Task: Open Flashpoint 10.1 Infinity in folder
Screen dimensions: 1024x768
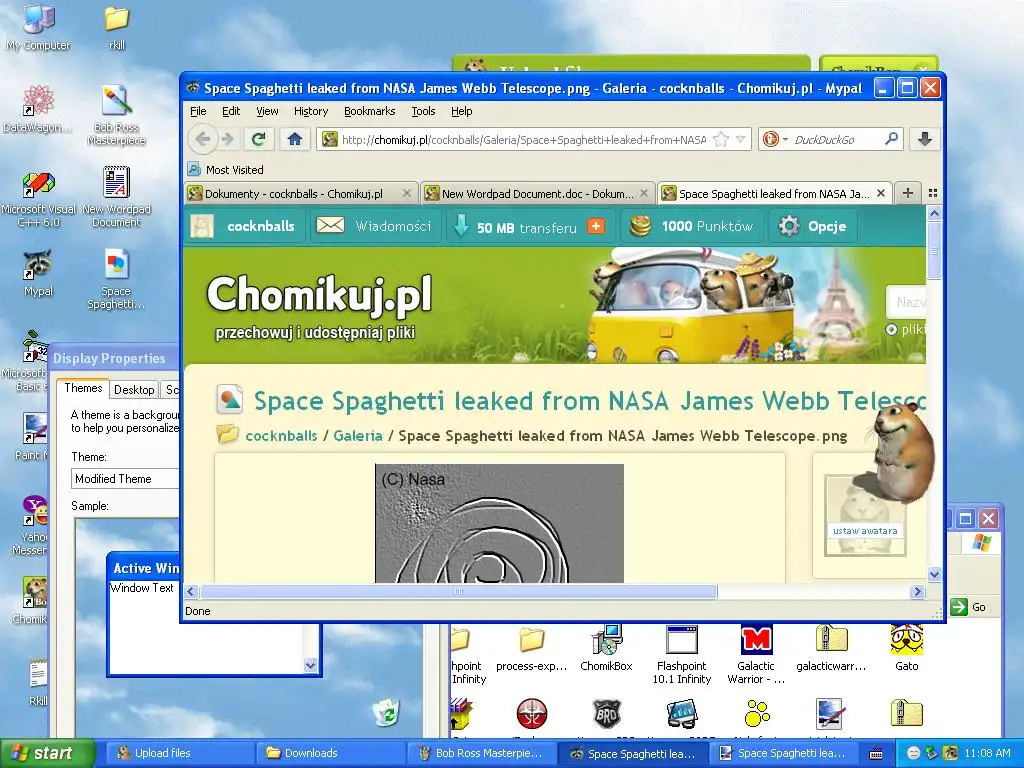Action: coord(682,654)
